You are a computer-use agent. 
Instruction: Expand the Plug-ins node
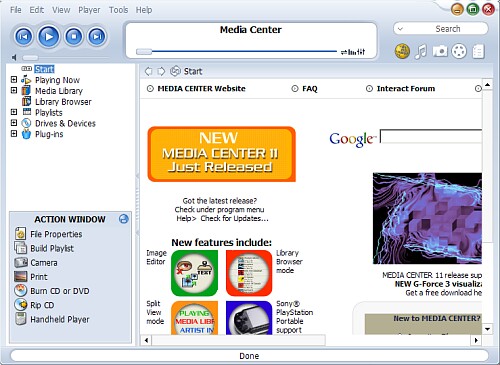(x=14, y=134)
